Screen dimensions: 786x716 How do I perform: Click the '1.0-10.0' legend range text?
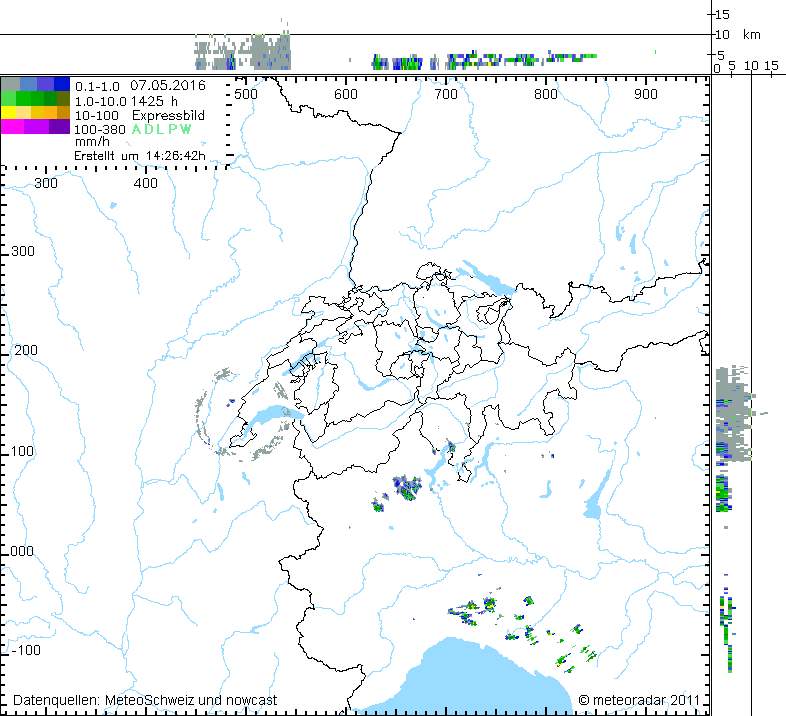[101, 102]
